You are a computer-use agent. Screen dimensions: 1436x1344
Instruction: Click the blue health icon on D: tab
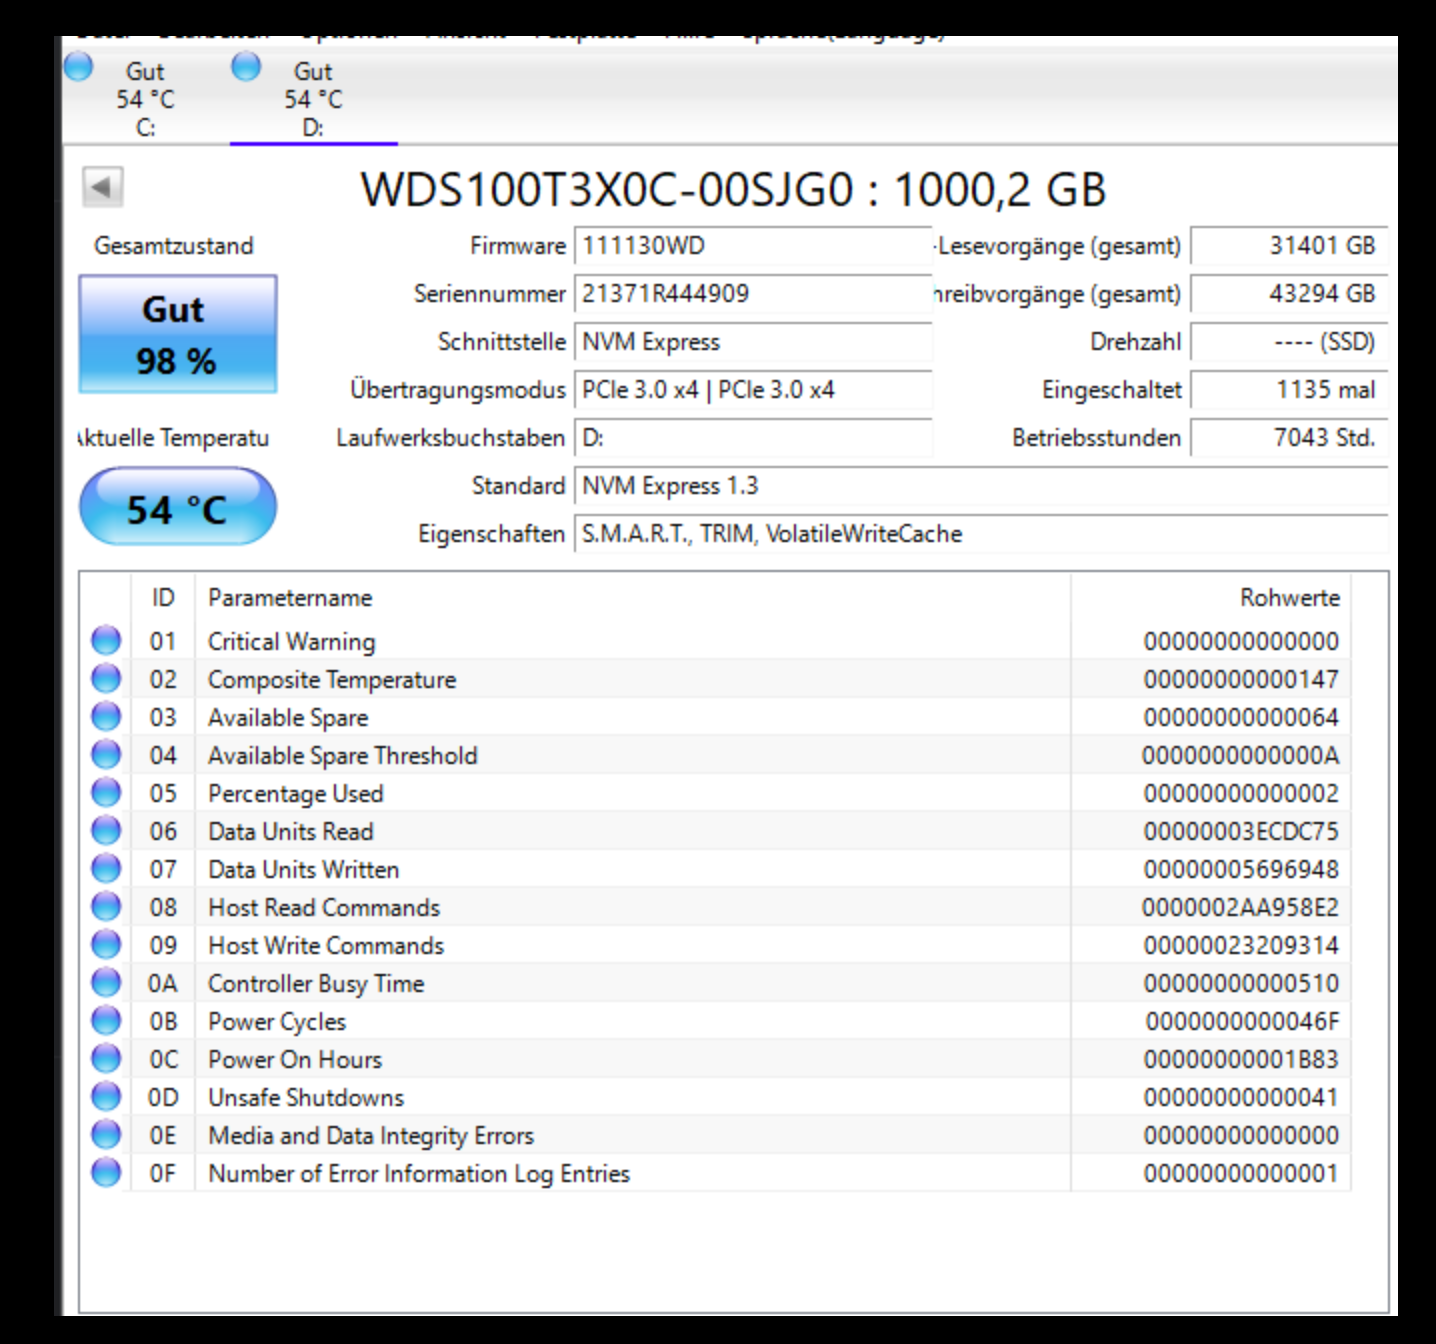click(x=246, y=67)
